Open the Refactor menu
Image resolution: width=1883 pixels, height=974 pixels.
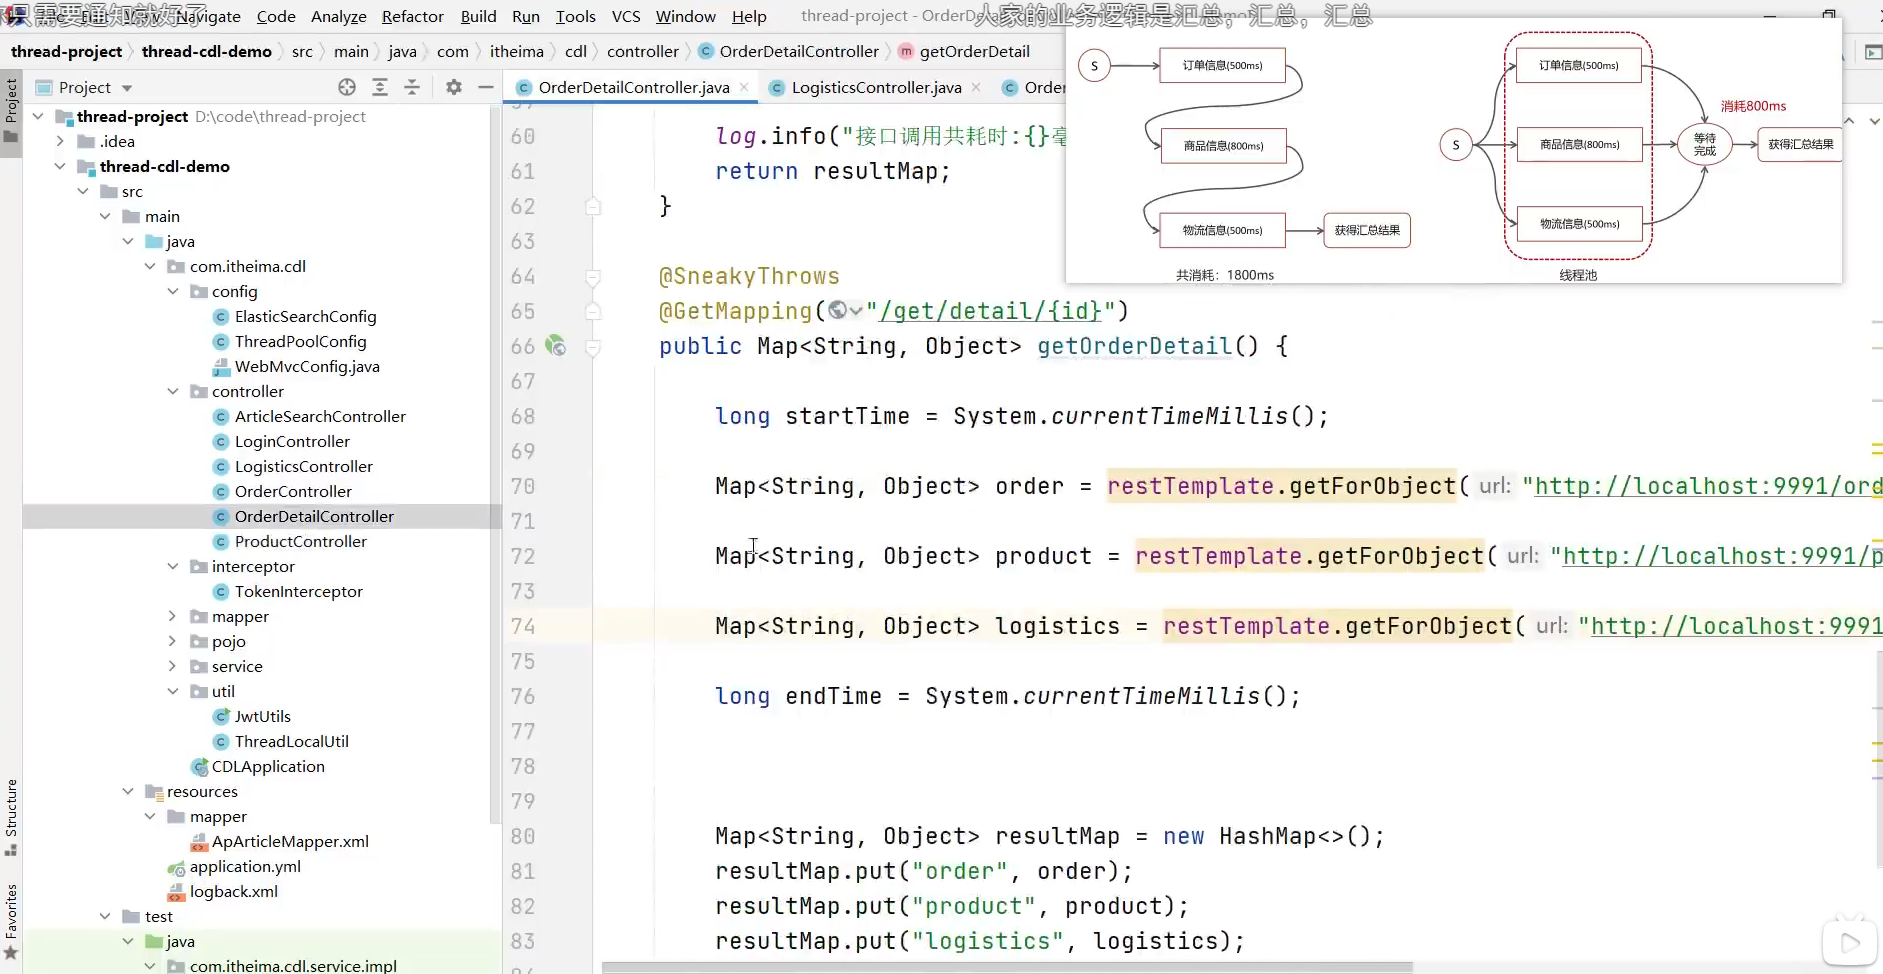coord(413,16)
